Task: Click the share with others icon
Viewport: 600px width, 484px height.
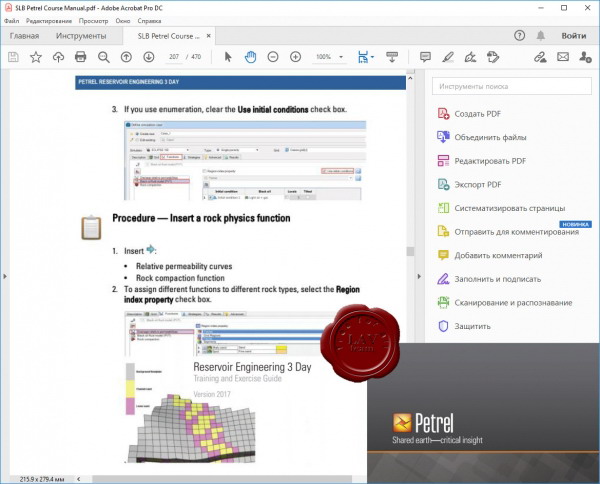Action: click(x=585, y=57)
